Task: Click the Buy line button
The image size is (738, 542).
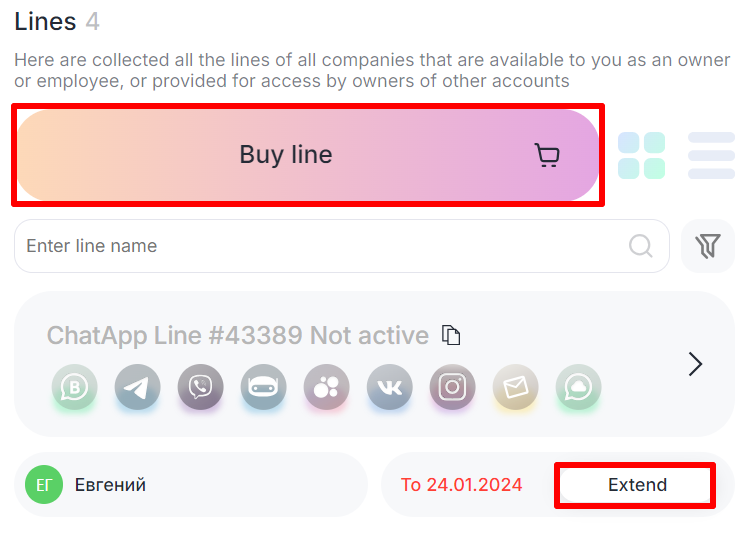Action: (285, 155)
